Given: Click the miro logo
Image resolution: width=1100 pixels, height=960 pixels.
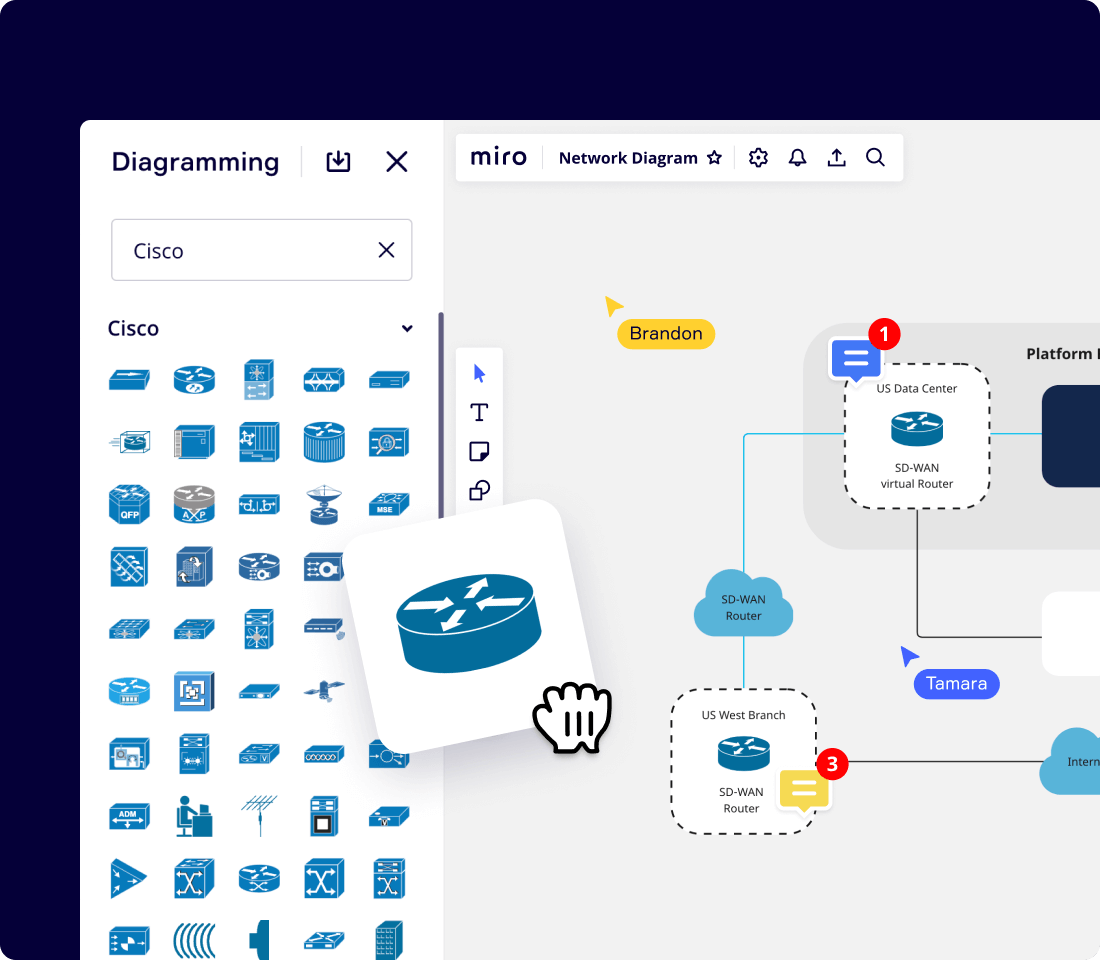Looking at the screenshot, I should coord(498,156).
